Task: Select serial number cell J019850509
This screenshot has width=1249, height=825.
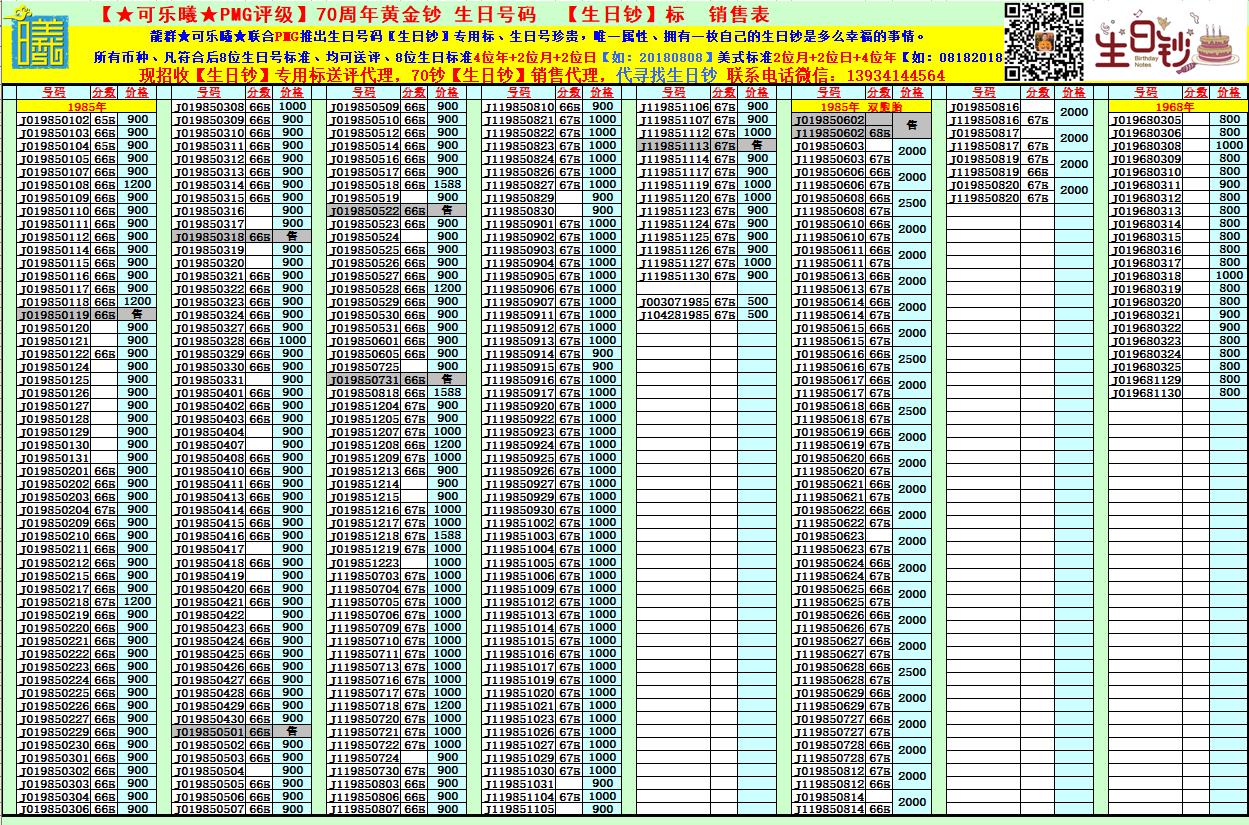Action: point(365,107)
